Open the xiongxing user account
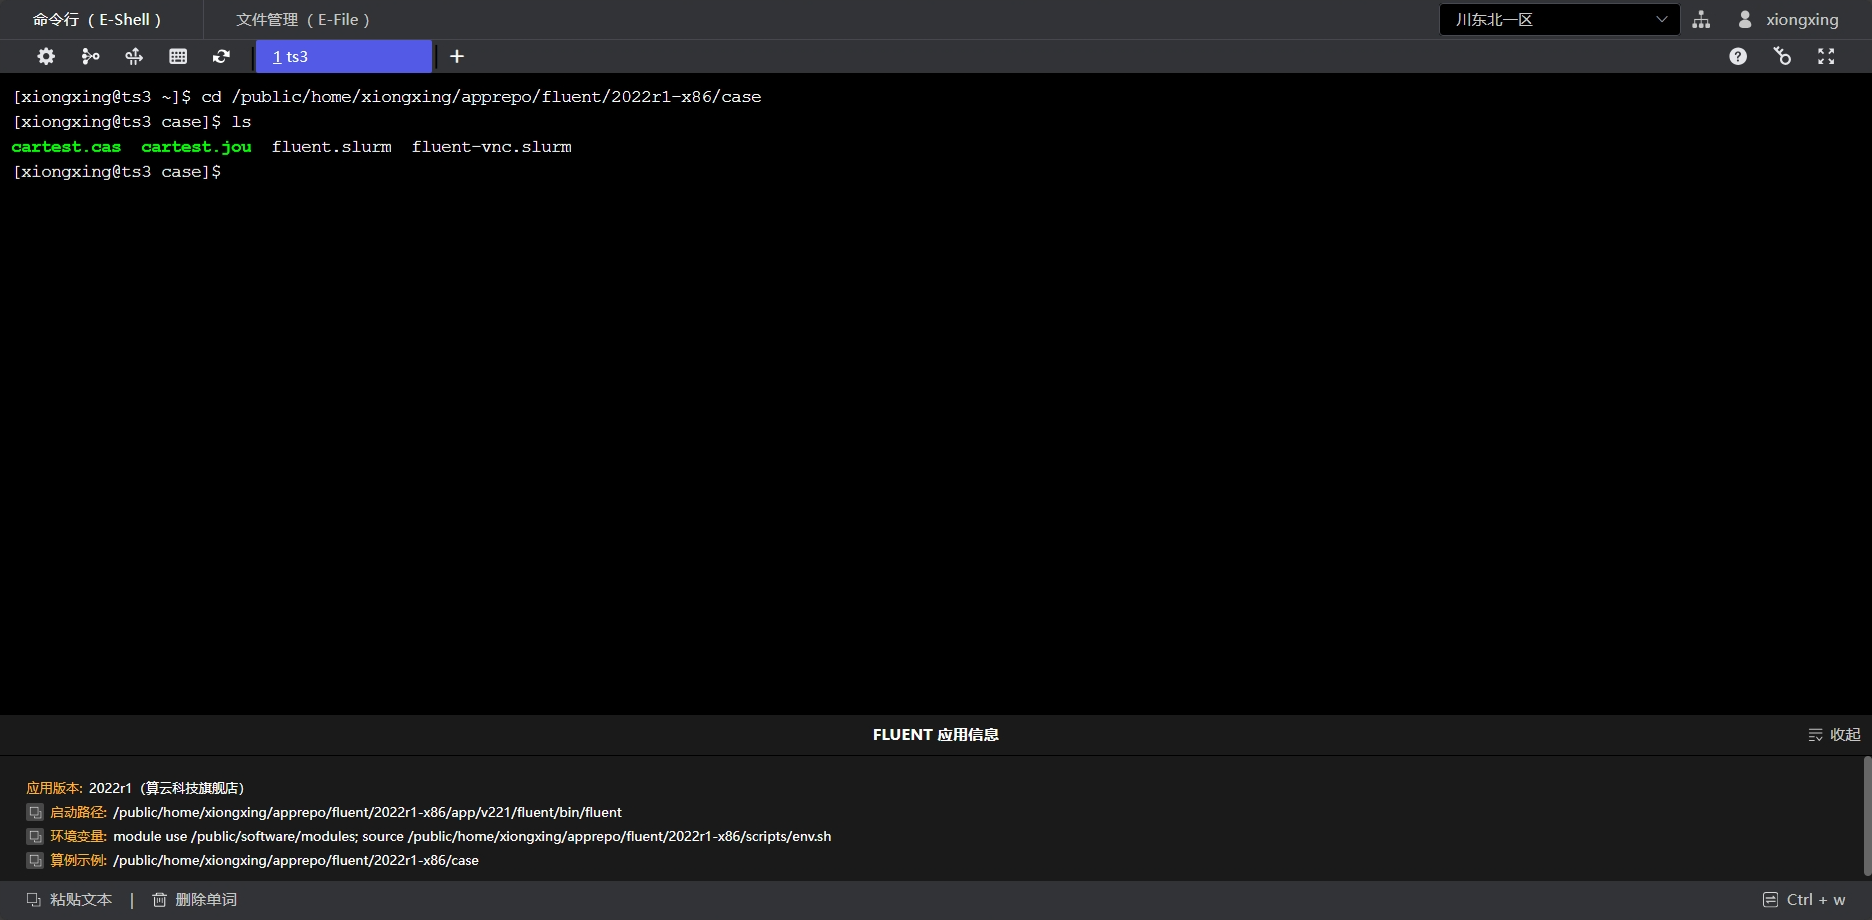Viewport: 1872px width, 920px height. (x=1790, y=20)
